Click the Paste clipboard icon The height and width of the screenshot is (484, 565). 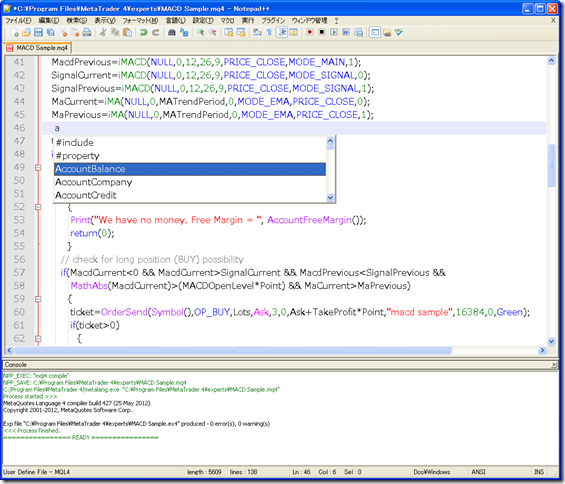click(127, 33)
